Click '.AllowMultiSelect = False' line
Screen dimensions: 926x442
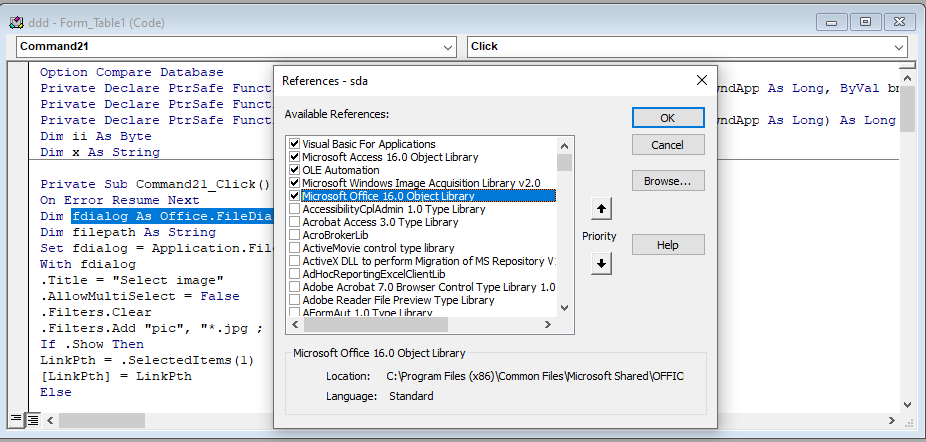(x=139, y=295)
